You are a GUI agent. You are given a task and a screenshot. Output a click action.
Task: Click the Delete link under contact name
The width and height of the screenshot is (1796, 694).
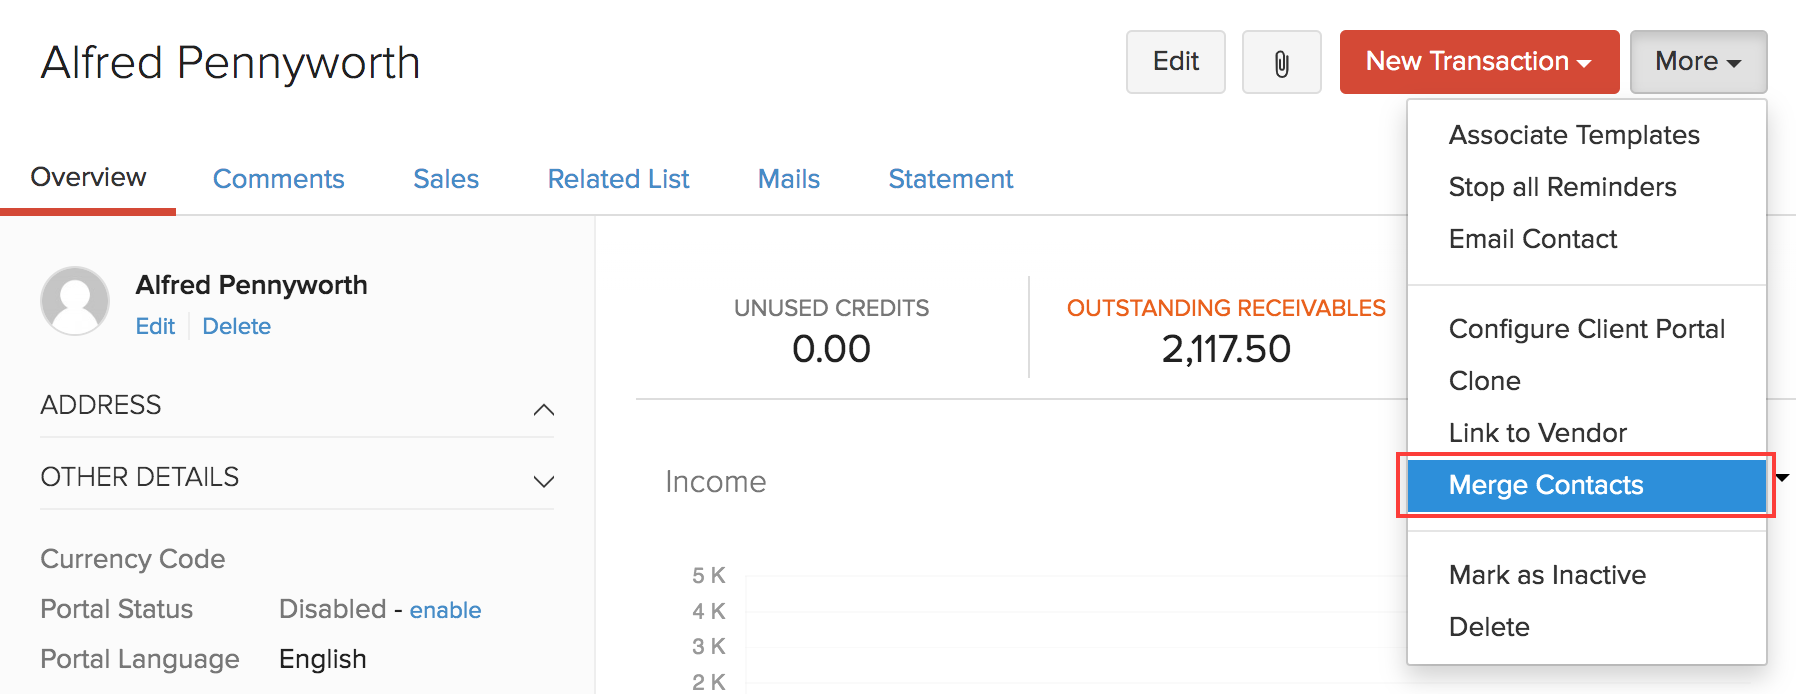[236, 327]
